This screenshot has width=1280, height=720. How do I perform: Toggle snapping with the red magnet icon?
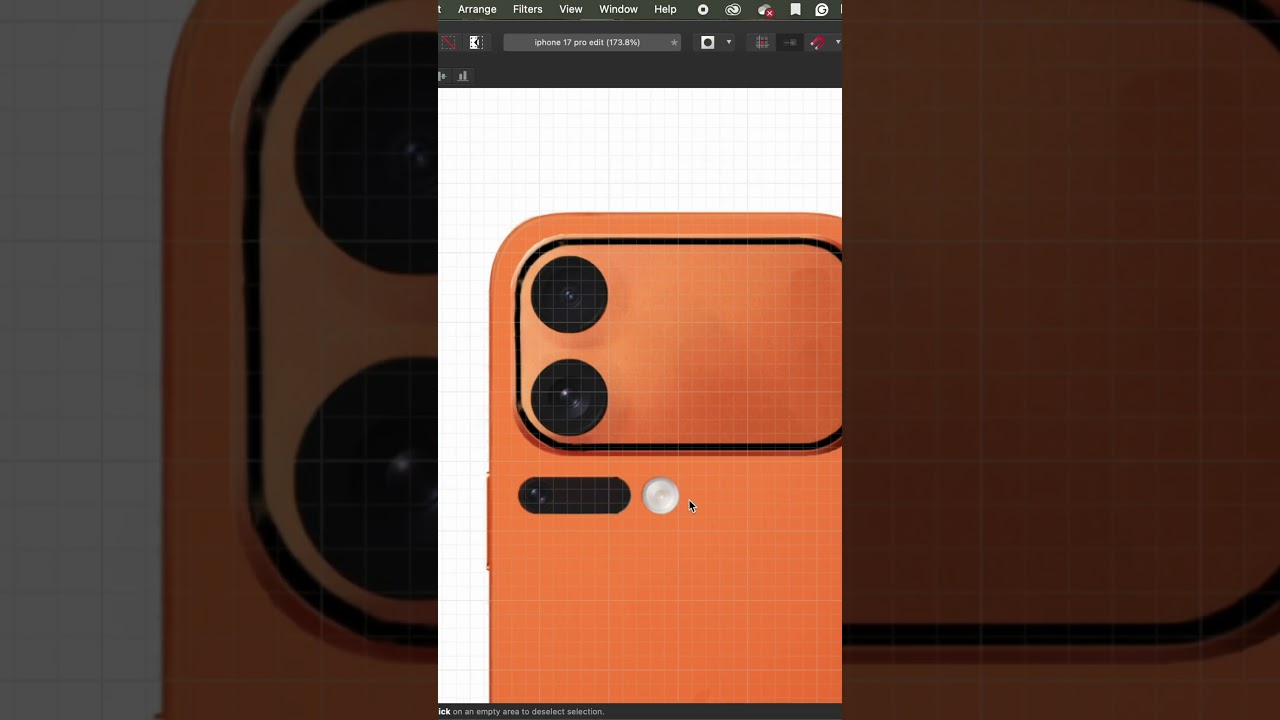point(818,42)
